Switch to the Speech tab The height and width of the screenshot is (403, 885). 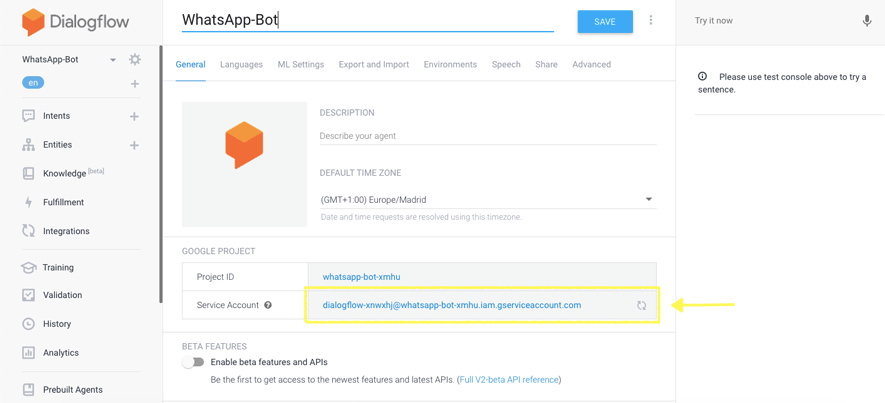point(506,64)
